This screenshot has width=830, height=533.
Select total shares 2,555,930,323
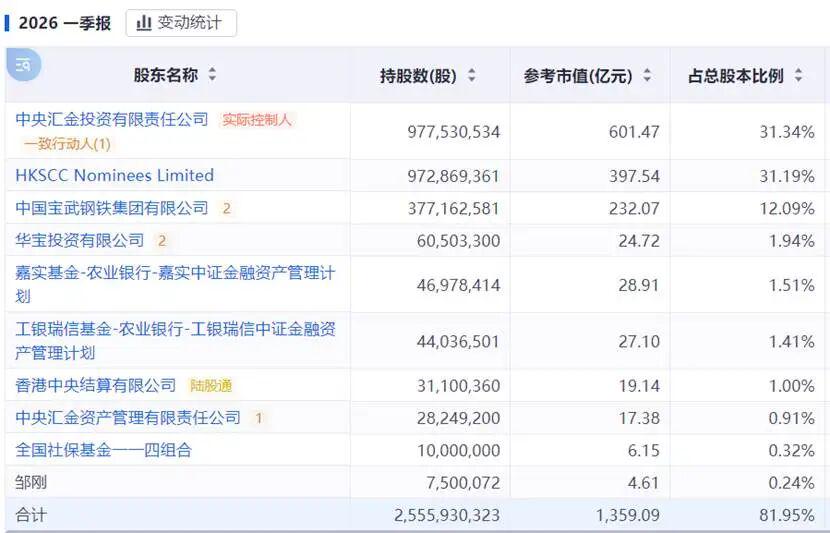click(x=447, y=515)
